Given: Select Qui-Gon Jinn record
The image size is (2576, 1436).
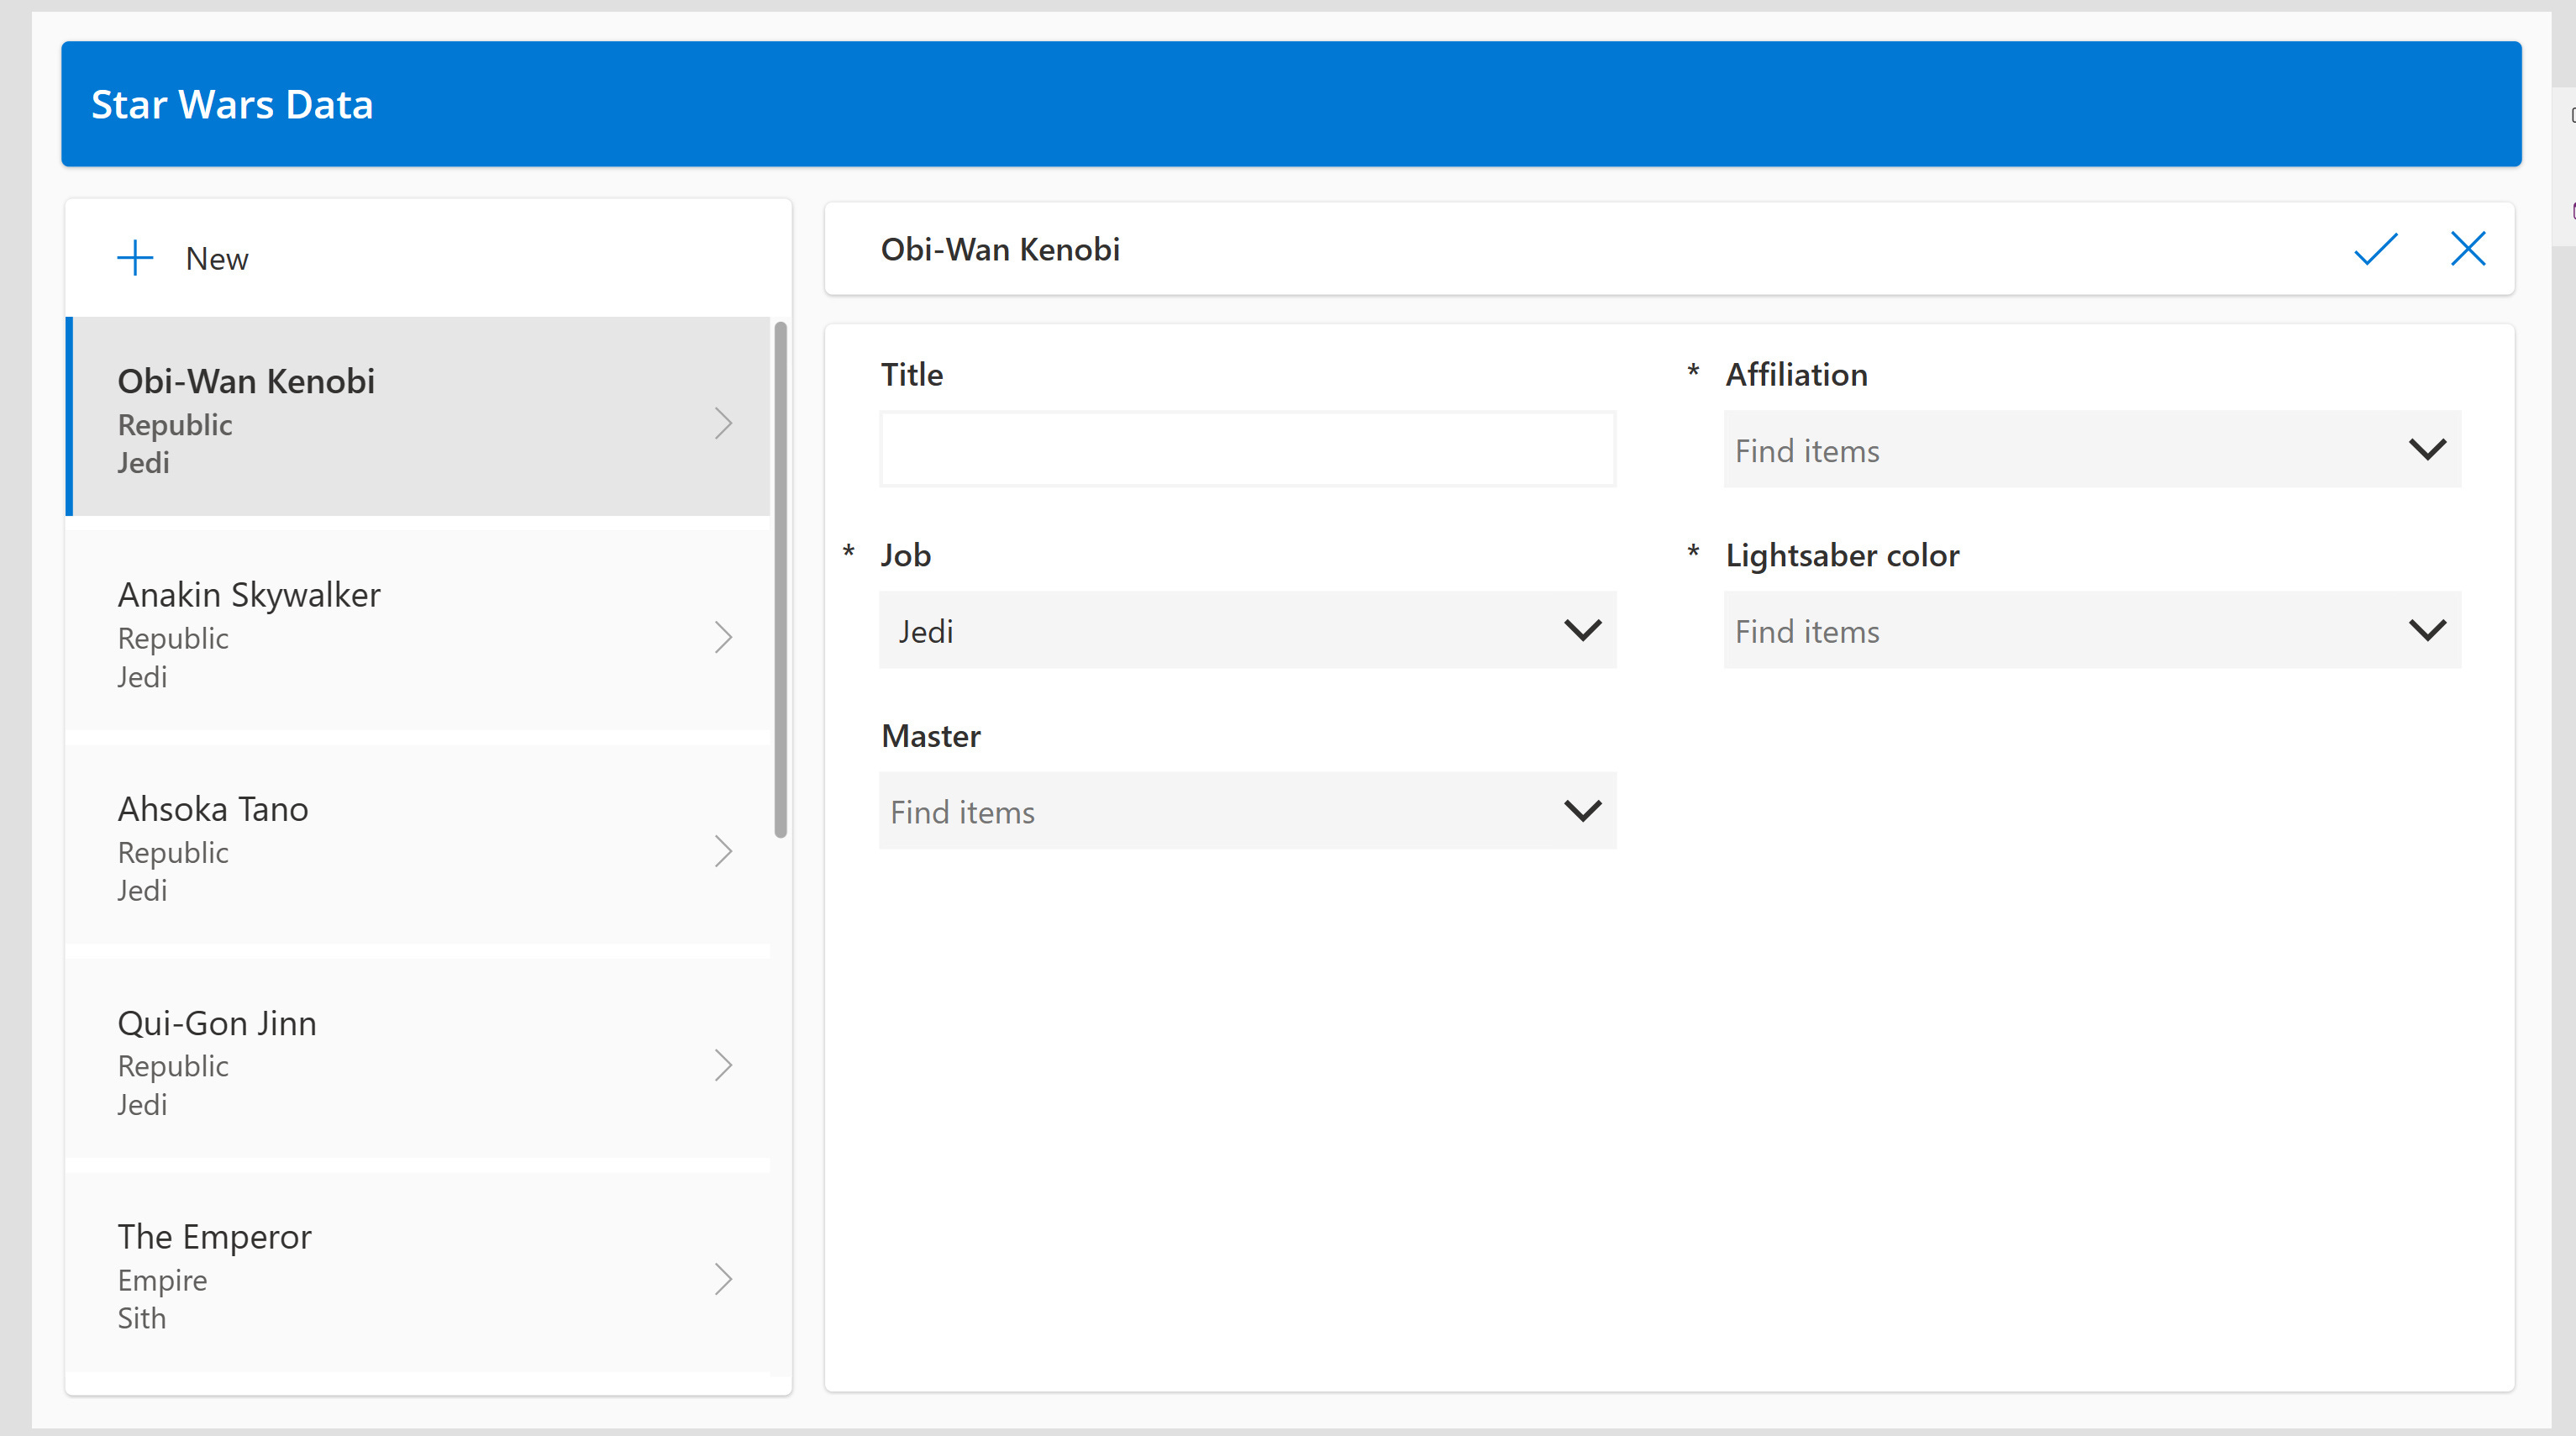Looking at the screenshot, I should (x=217, y=1023).
